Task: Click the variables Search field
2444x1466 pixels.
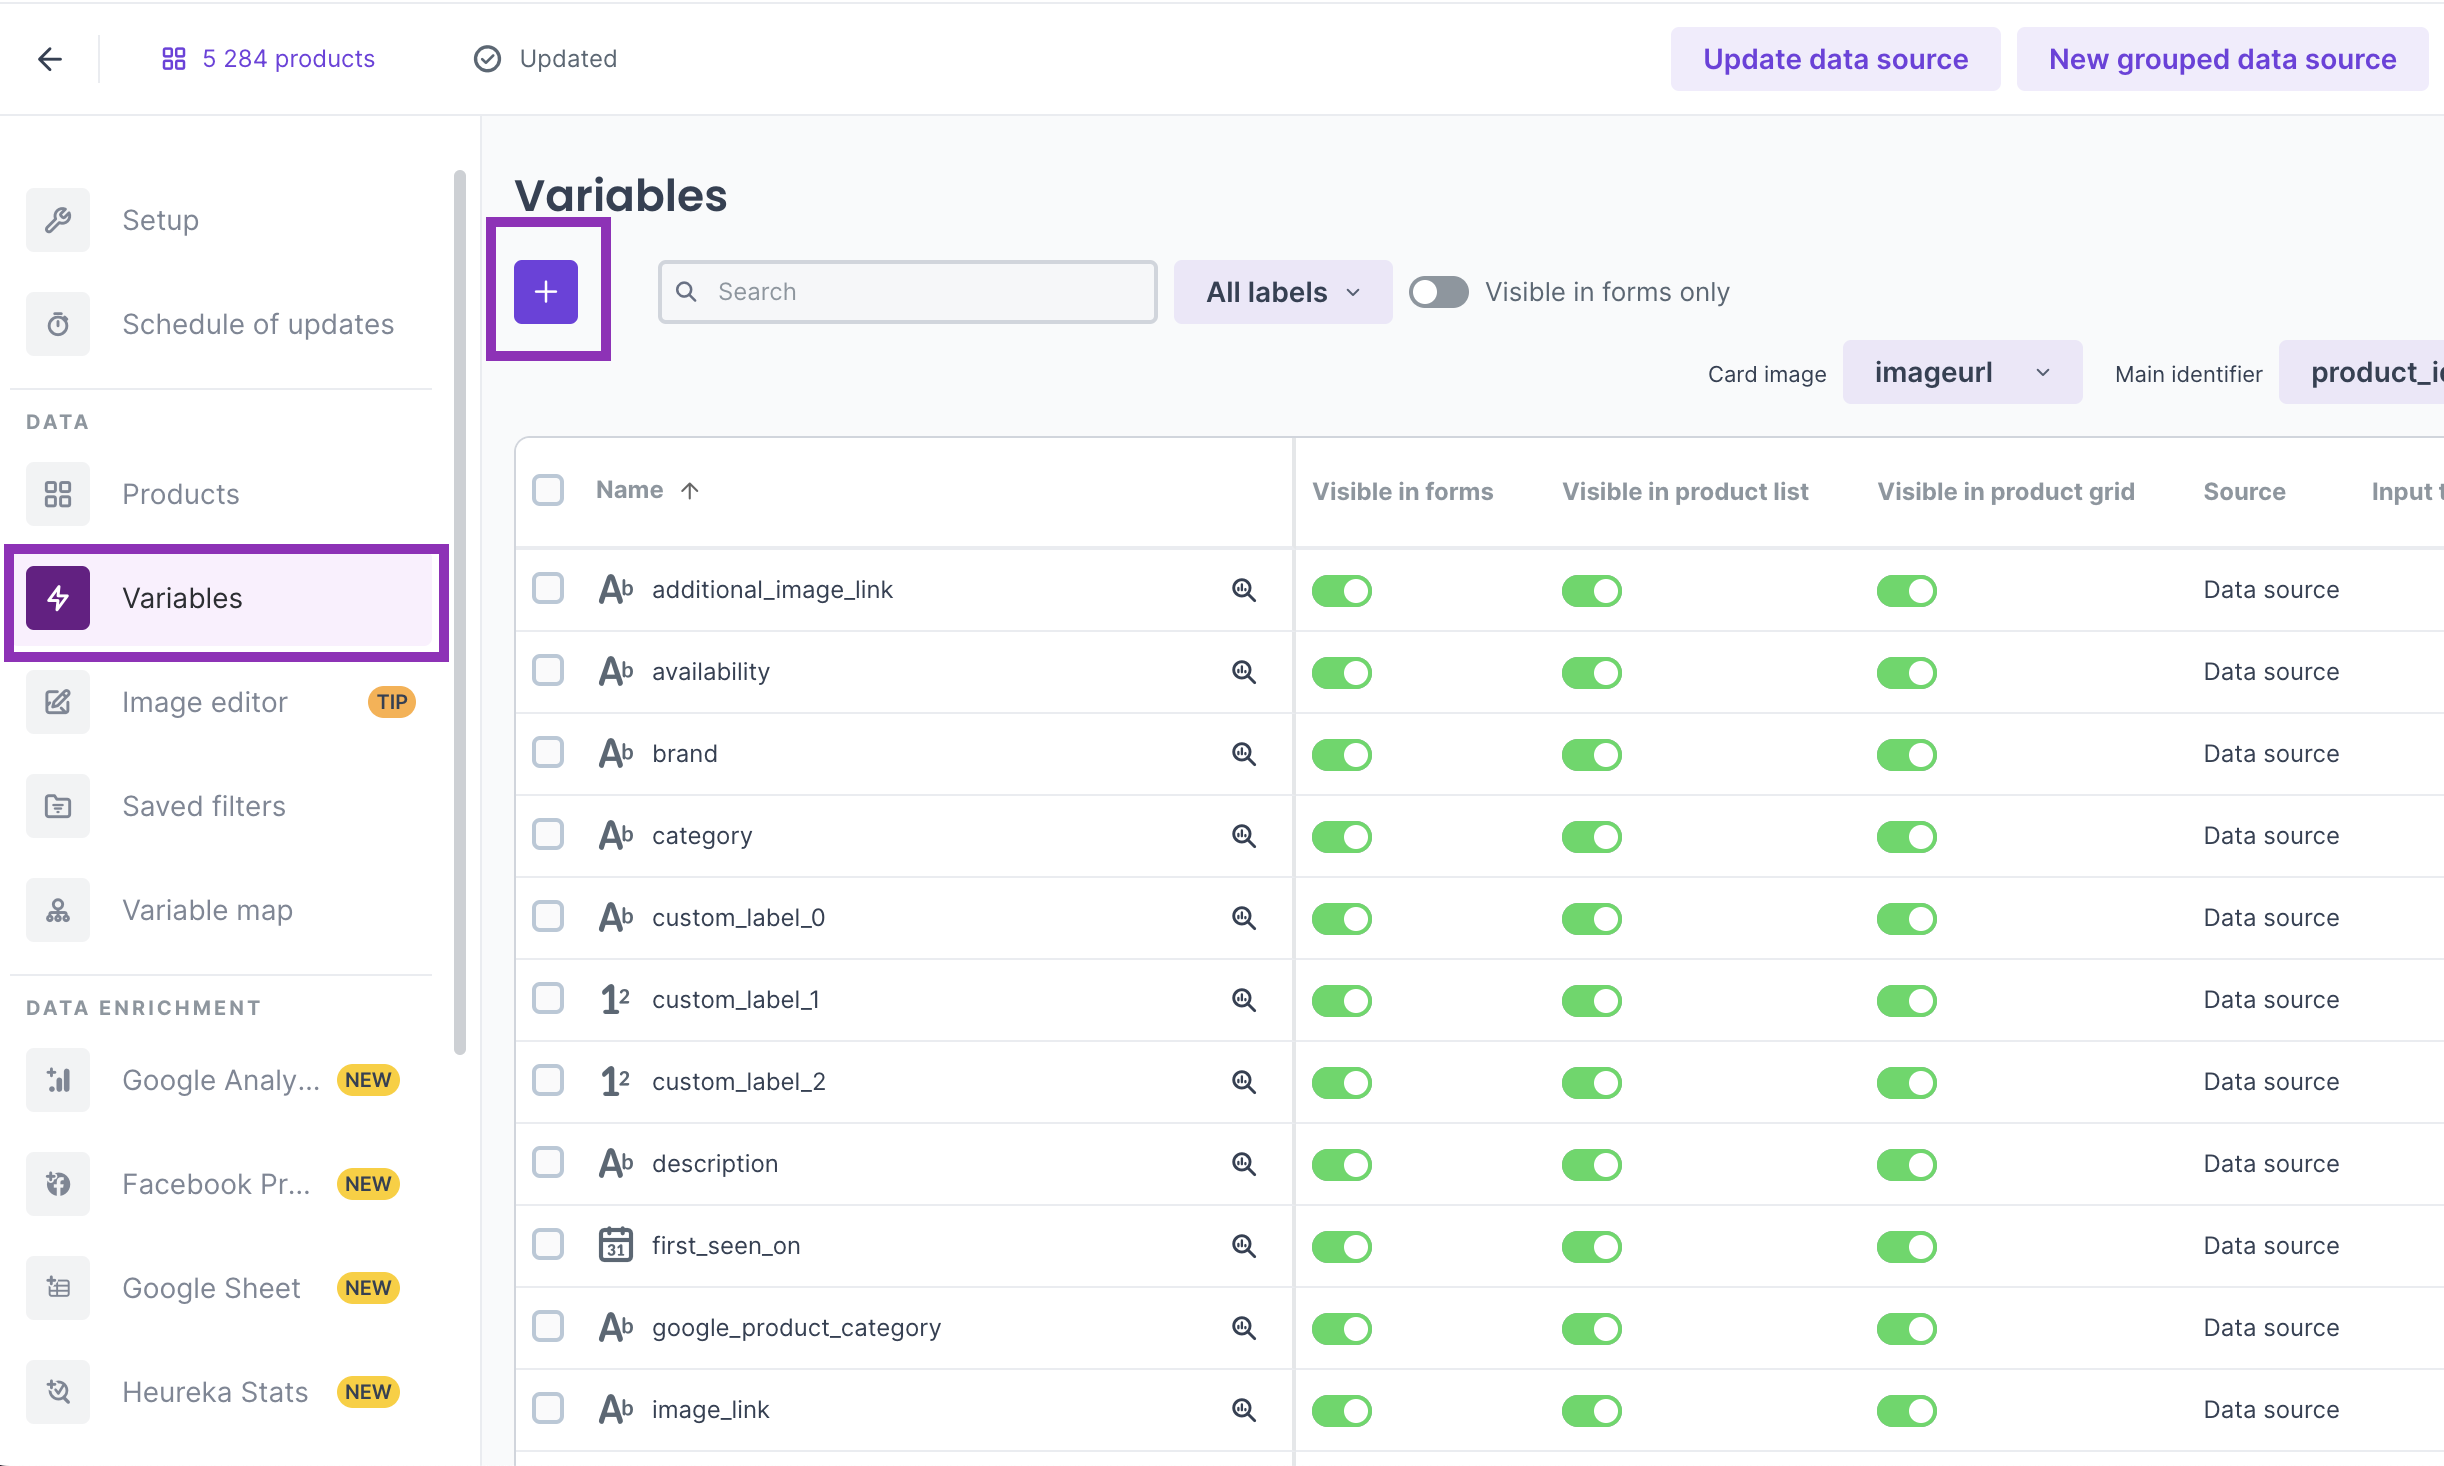Action: (907, 292)
